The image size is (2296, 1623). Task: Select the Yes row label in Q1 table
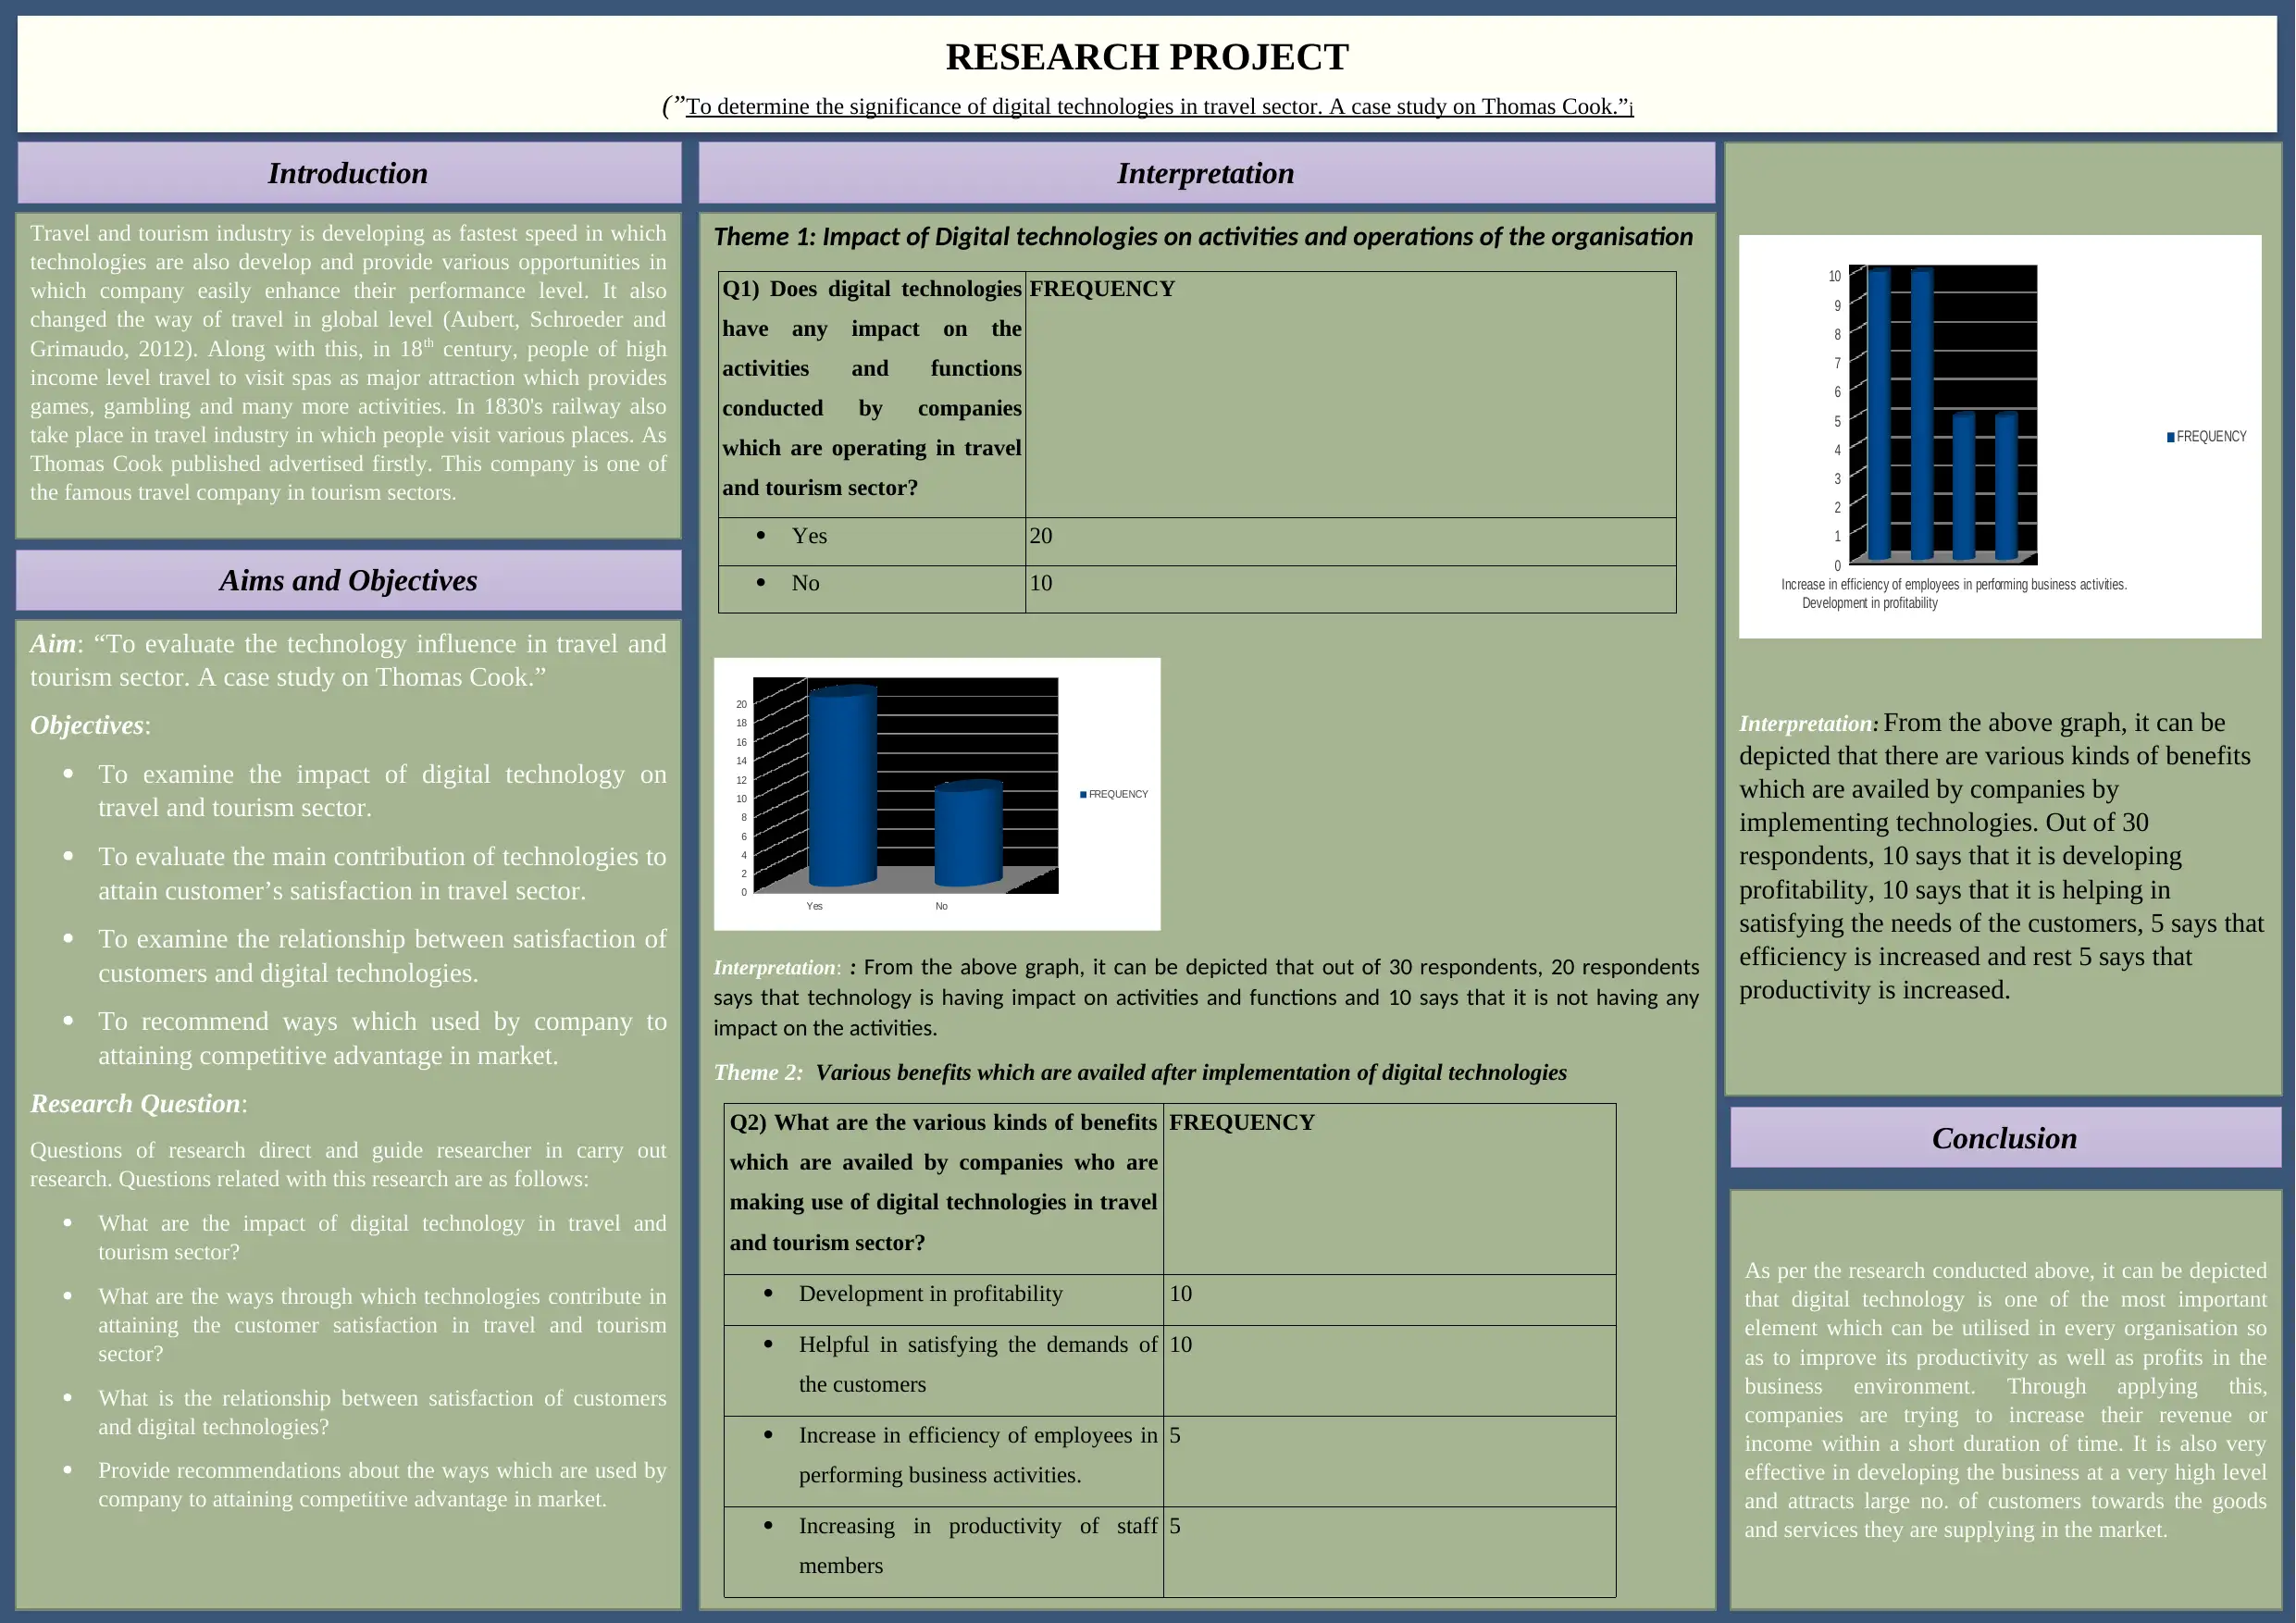click(809, 536)
